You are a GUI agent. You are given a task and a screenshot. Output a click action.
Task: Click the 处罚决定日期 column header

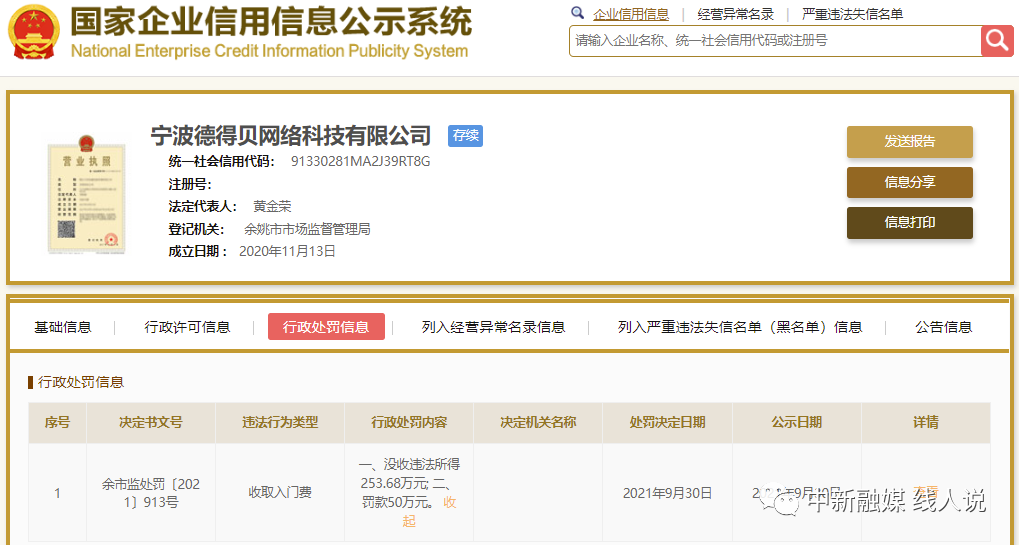[667, 423]
